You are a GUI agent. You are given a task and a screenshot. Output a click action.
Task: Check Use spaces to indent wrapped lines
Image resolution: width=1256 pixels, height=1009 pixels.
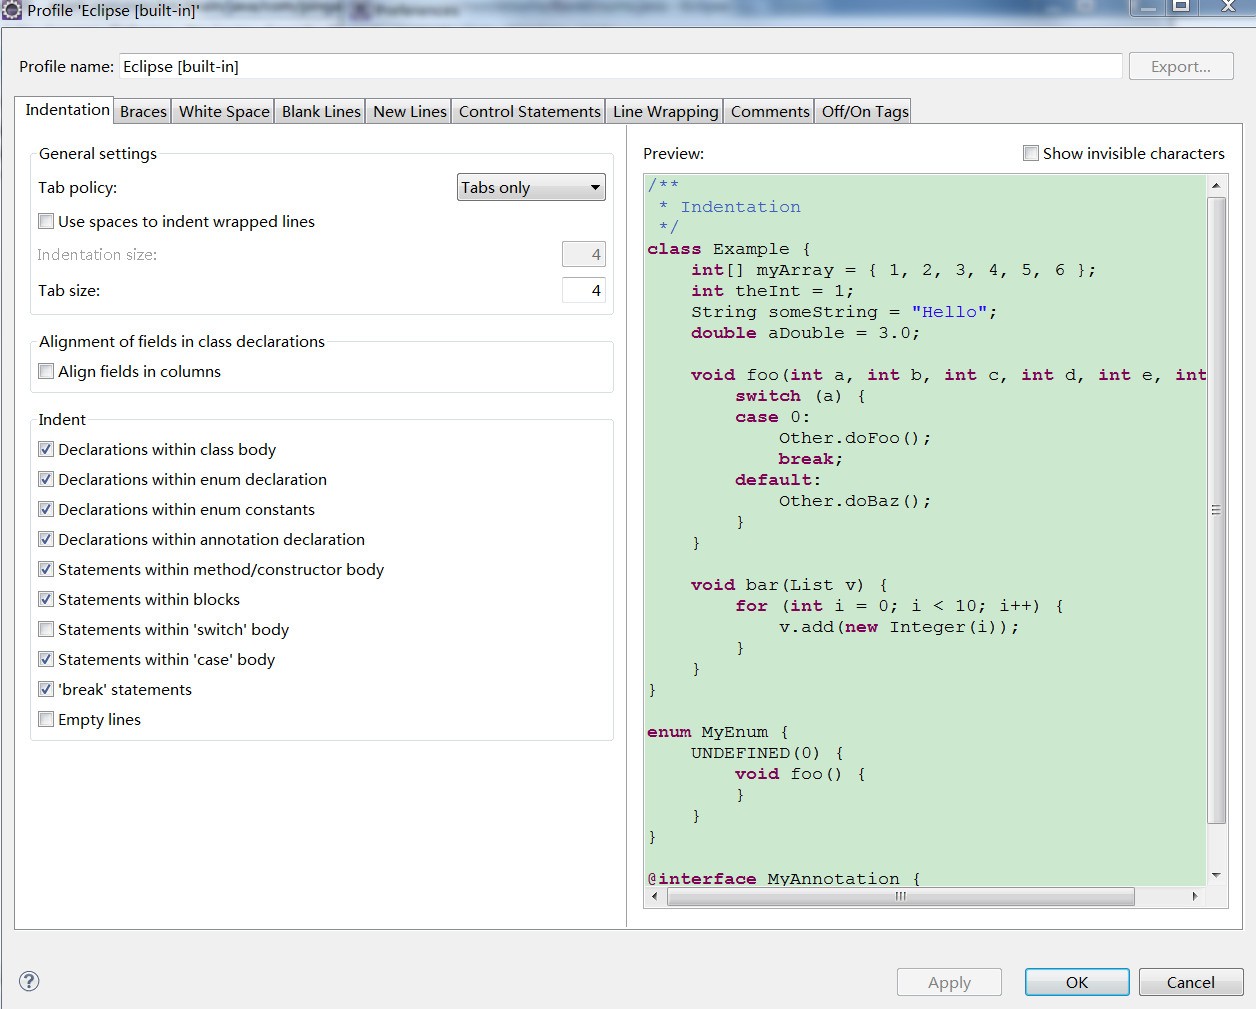46,221
